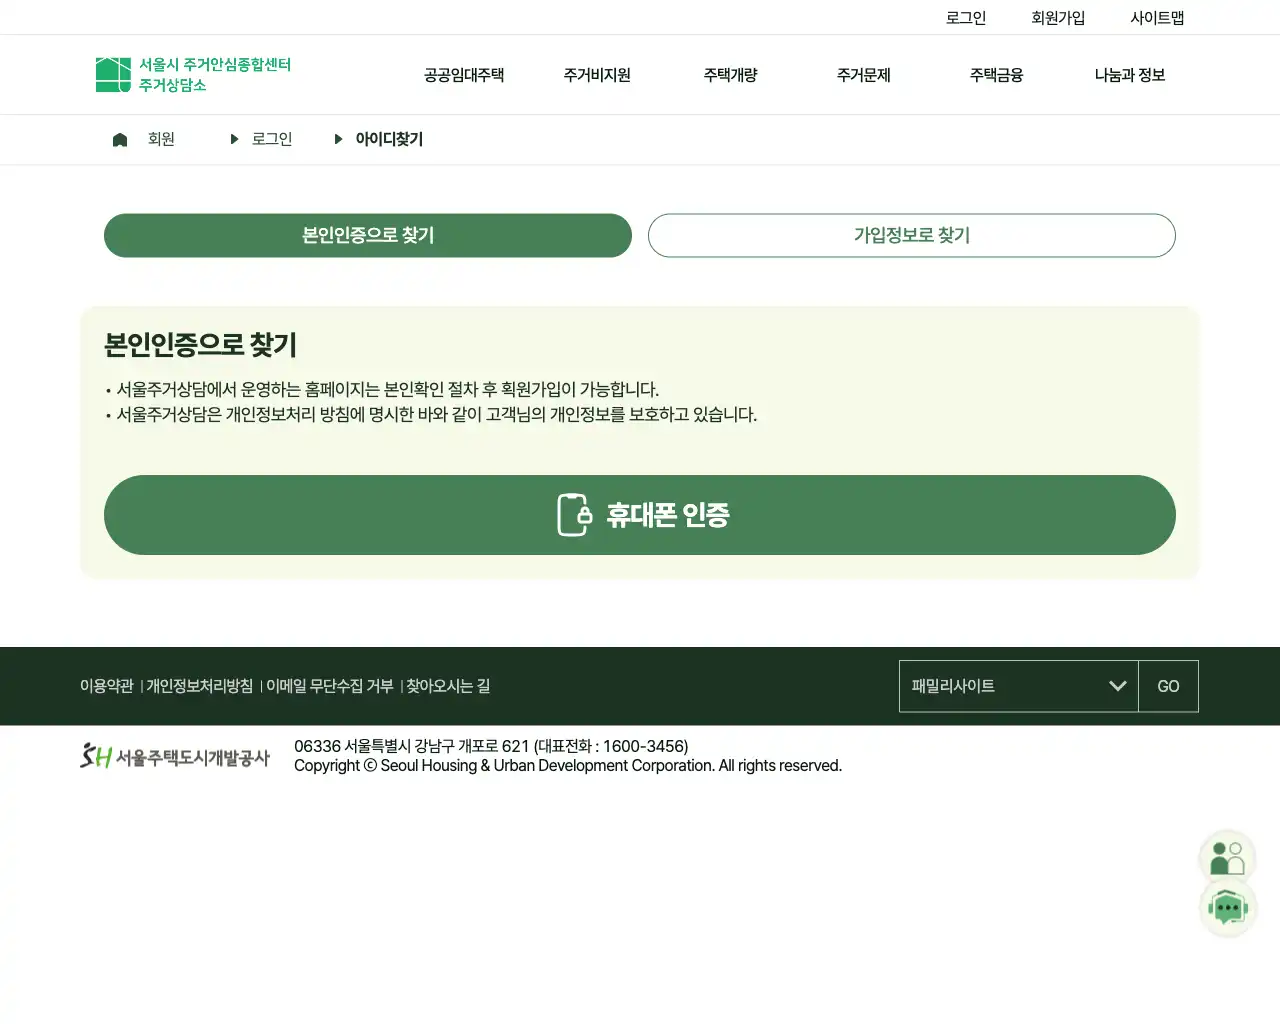Open the 주택금융 menu
The width and height of the screenshot is (1280, 1024).
click(995, 74)
